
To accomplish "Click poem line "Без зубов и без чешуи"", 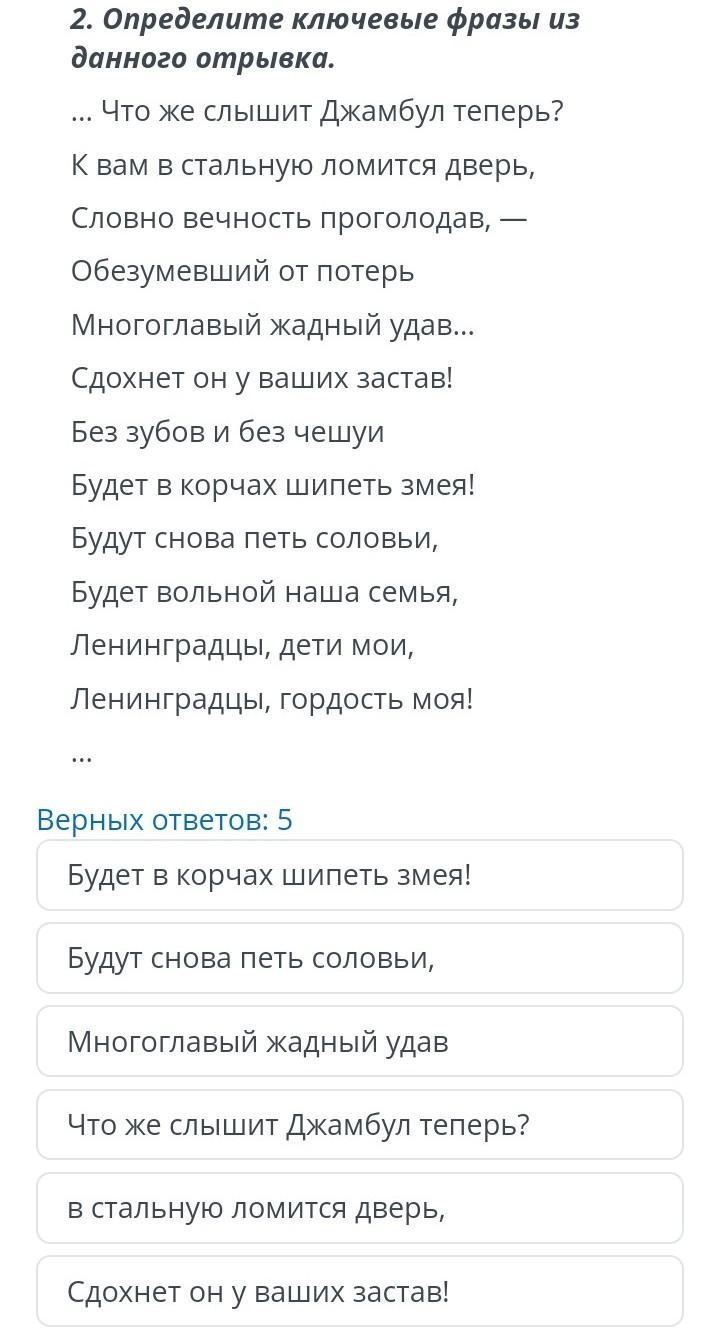I will 227,432.
